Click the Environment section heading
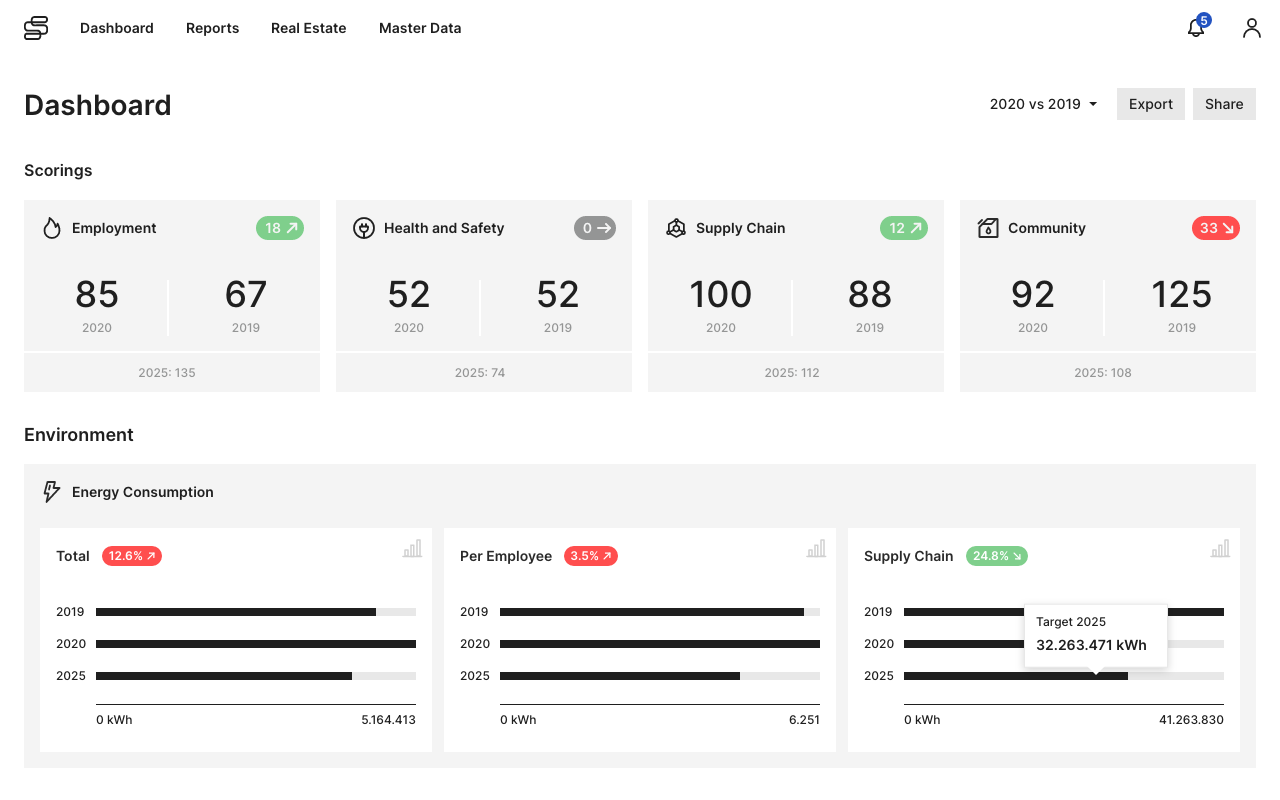Image resolution: width=1280 pixels, height=800 pixels. click(79, 435)
